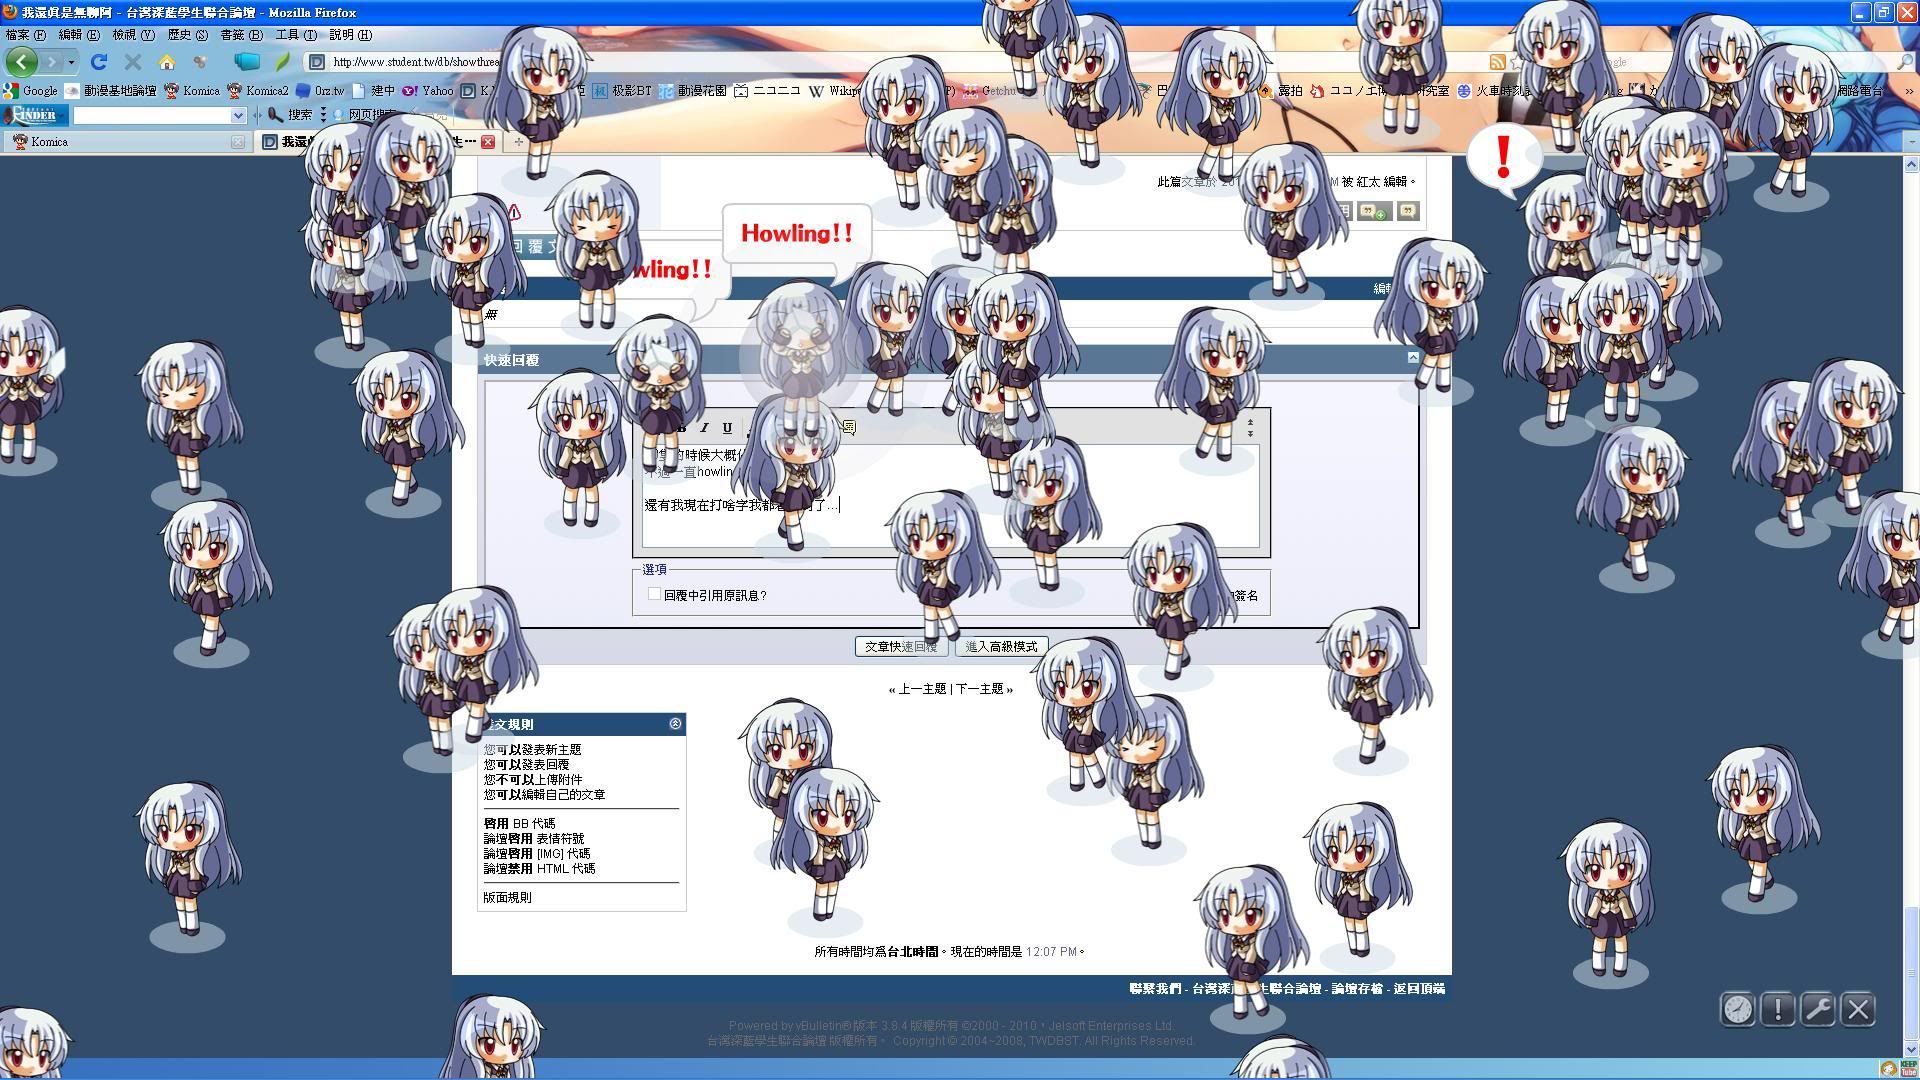
Task: Go to the Home page via house icon
Action: point(167,62)
